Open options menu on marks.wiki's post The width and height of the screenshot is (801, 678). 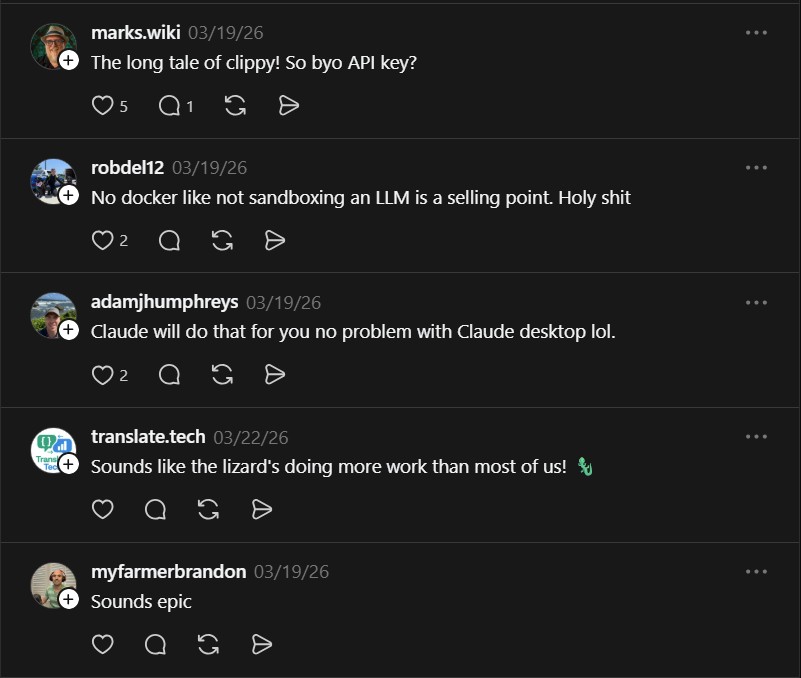coord(756,32)
